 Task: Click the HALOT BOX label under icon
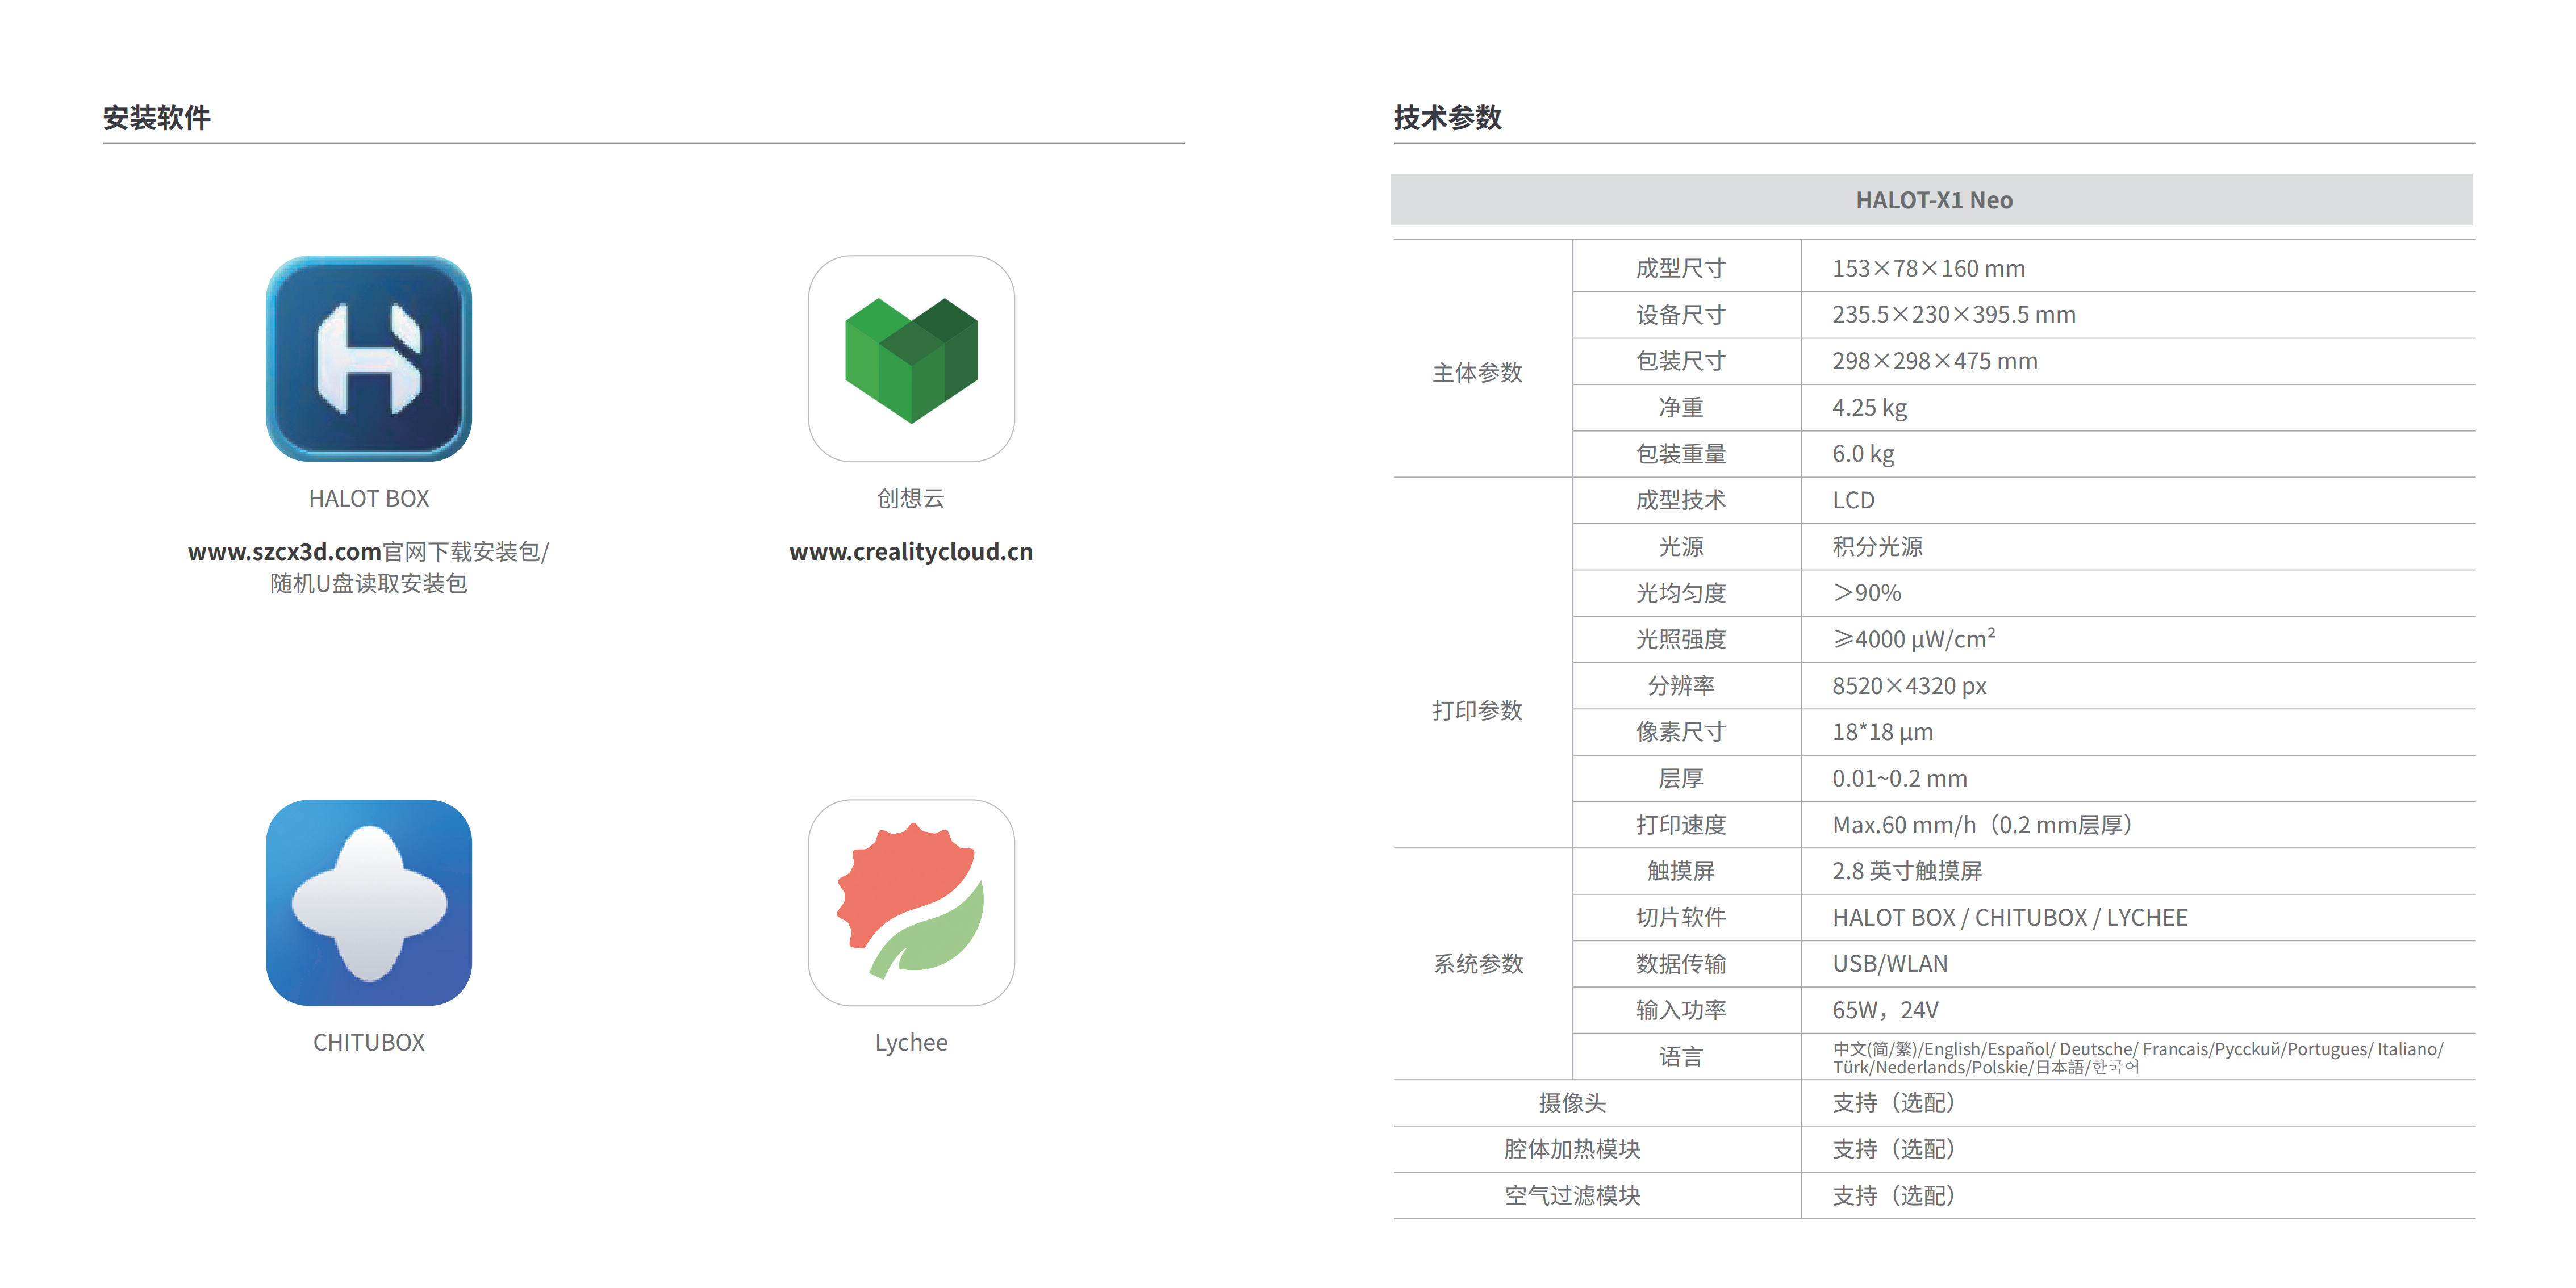coord(369,498)
